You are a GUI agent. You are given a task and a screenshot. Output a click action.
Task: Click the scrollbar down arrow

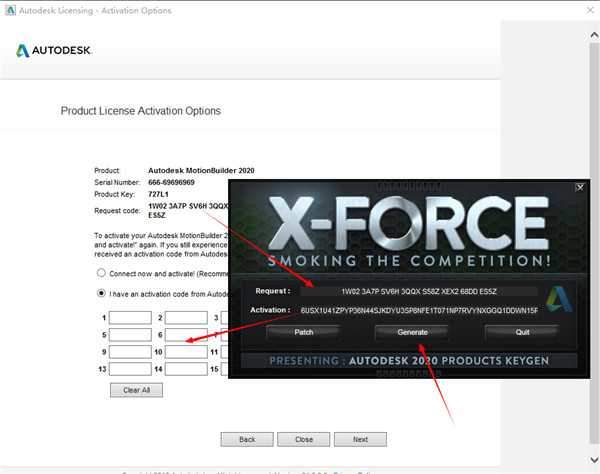(594, 459)
